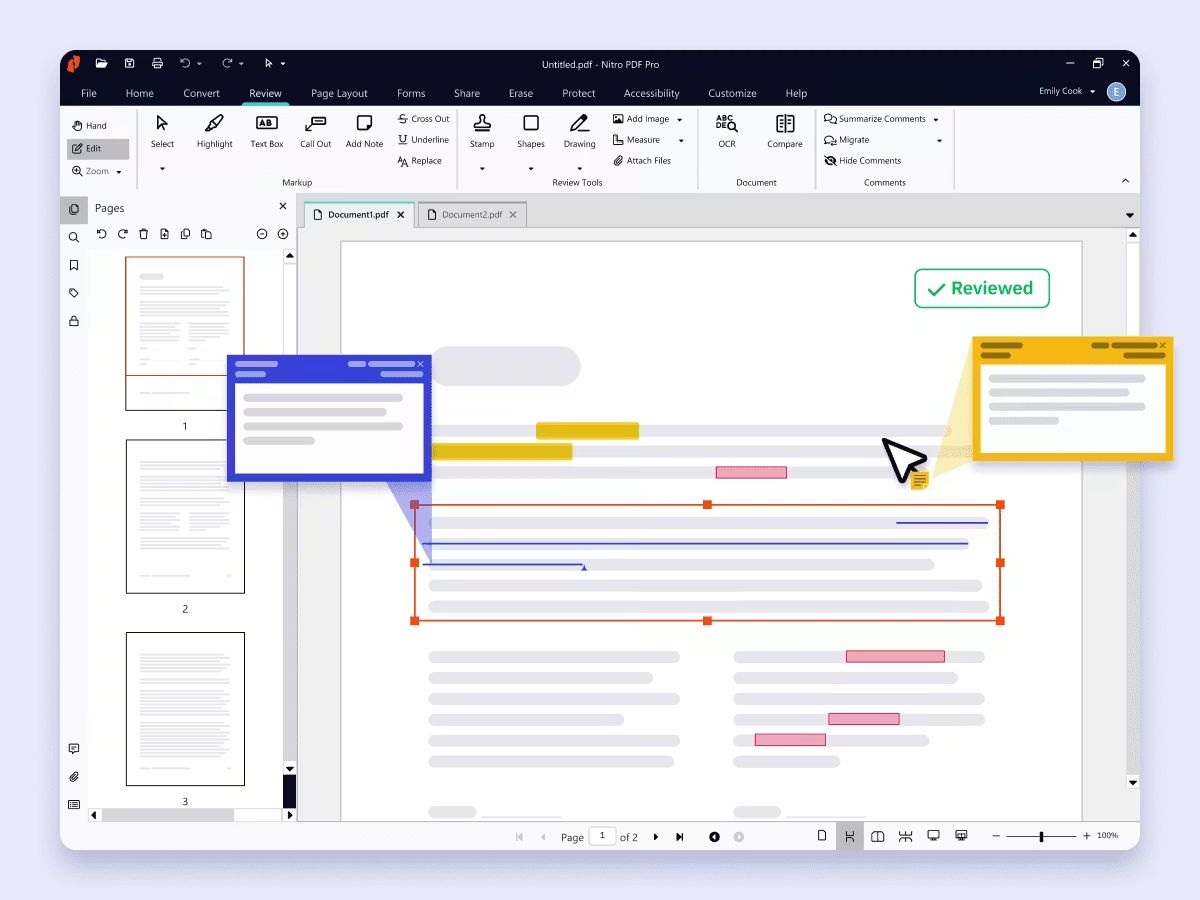Rotate page clockwise in Pages panel

[122, 234]
